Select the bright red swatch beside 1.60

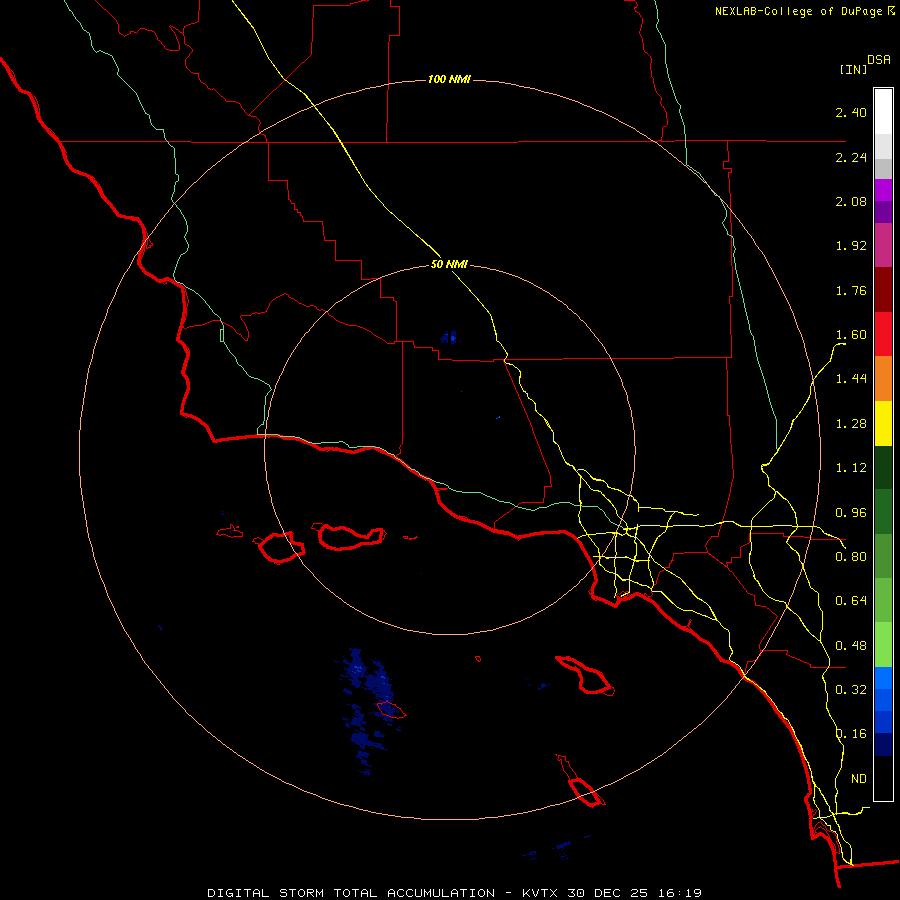point(883,334)
